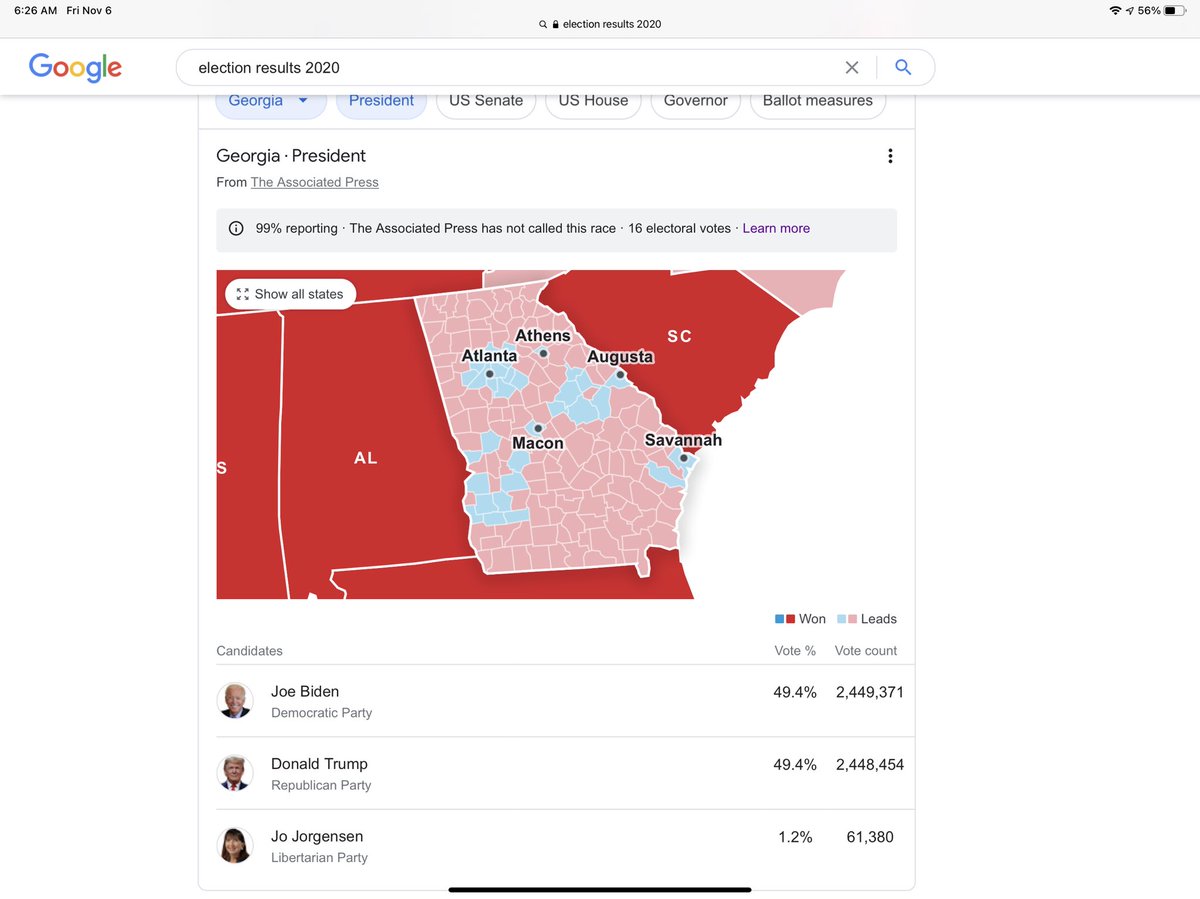The height and width of the screenshot is (899, 1200).
Task: Switch to the US House tab
Action: pyautogui.click(x=593, y=101)
